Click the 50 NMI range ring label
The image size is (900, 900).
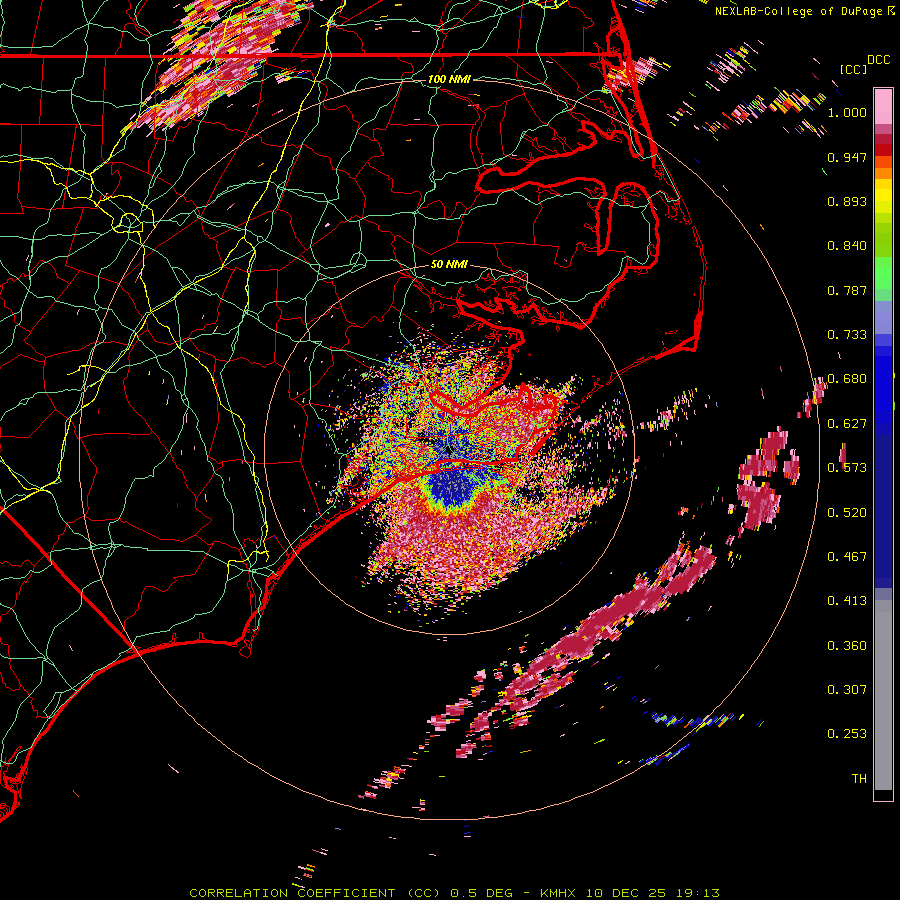pyautogui.click(x=449, y=265)
